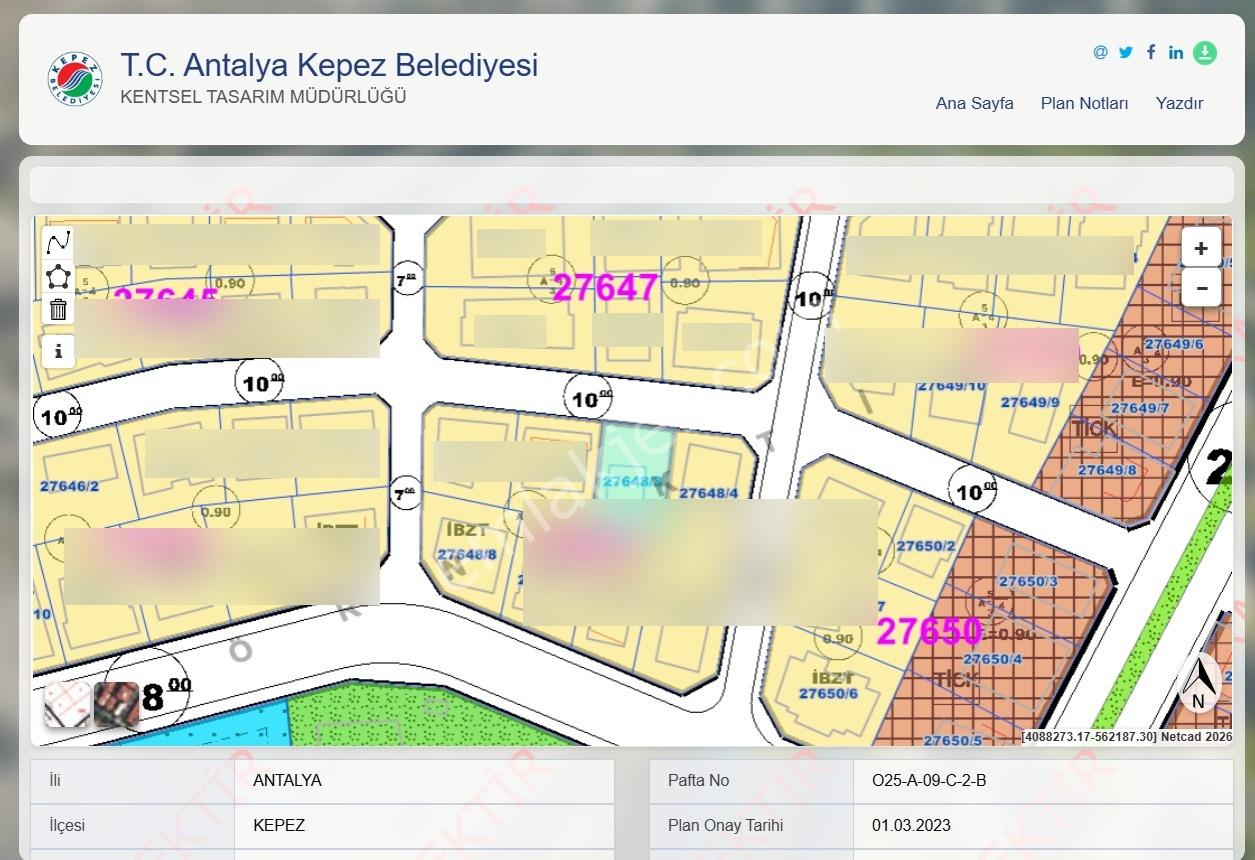Click the green download icon
Screen dimensions: 1255x860
coord(1205,53)
